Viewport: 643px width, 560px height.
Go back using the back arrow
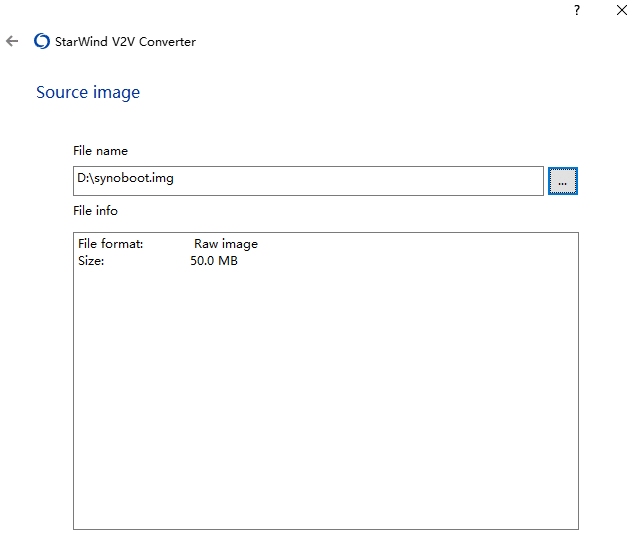(x=12, y=42)
